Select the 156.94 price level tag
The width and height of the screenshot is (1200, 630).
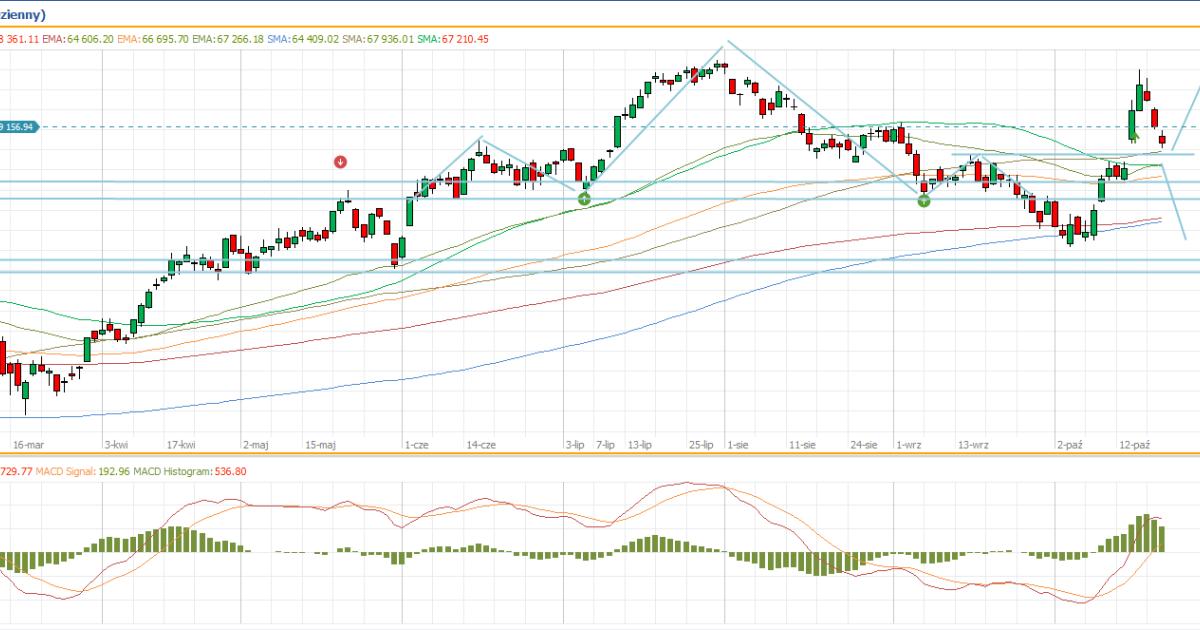point(18,127)
